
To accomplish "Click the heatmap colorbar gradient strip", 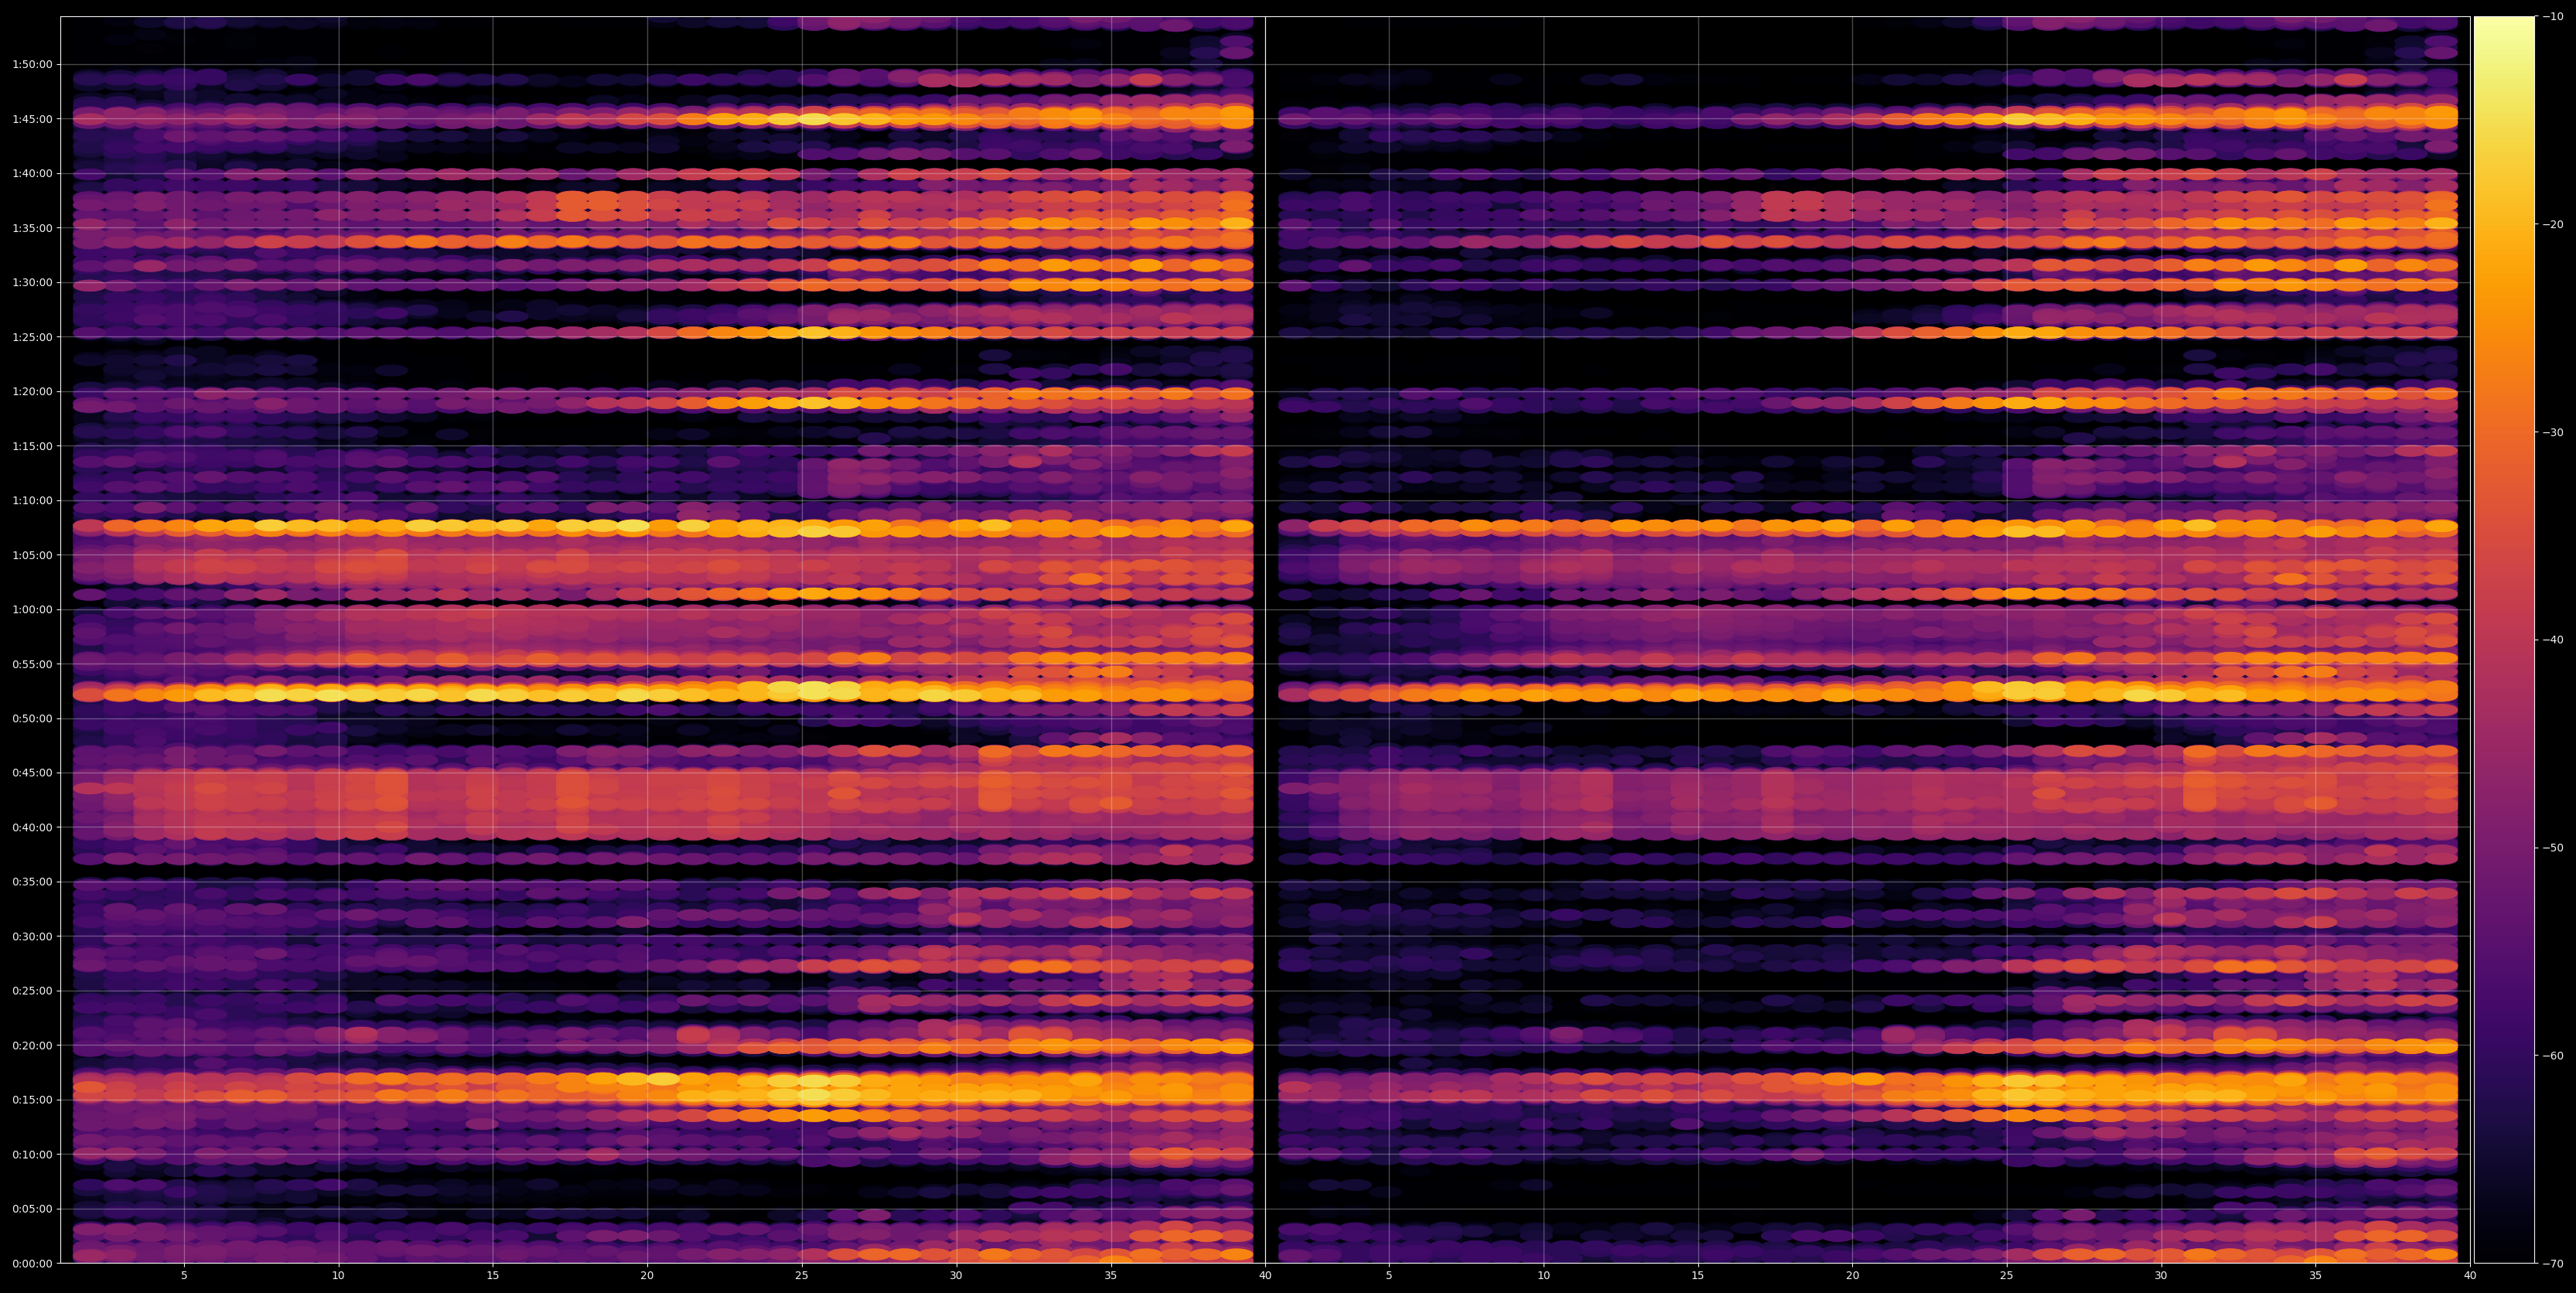I will coord(2504,640).
